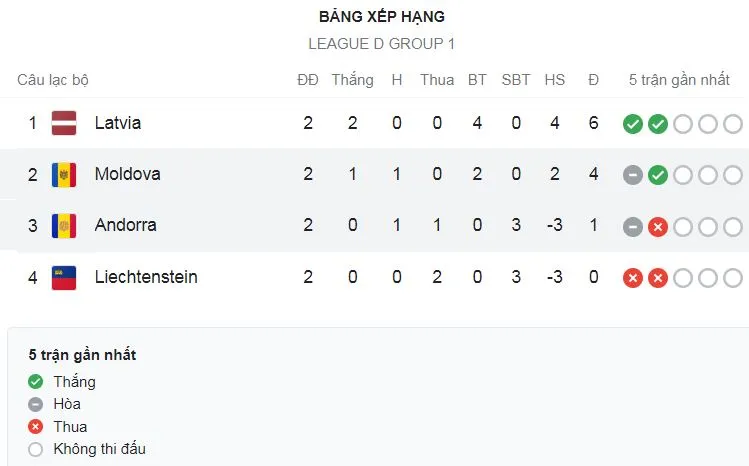Screen dimensions: 749x466
Task: Click the Andorra flag icon
Action: coord(64,225)
